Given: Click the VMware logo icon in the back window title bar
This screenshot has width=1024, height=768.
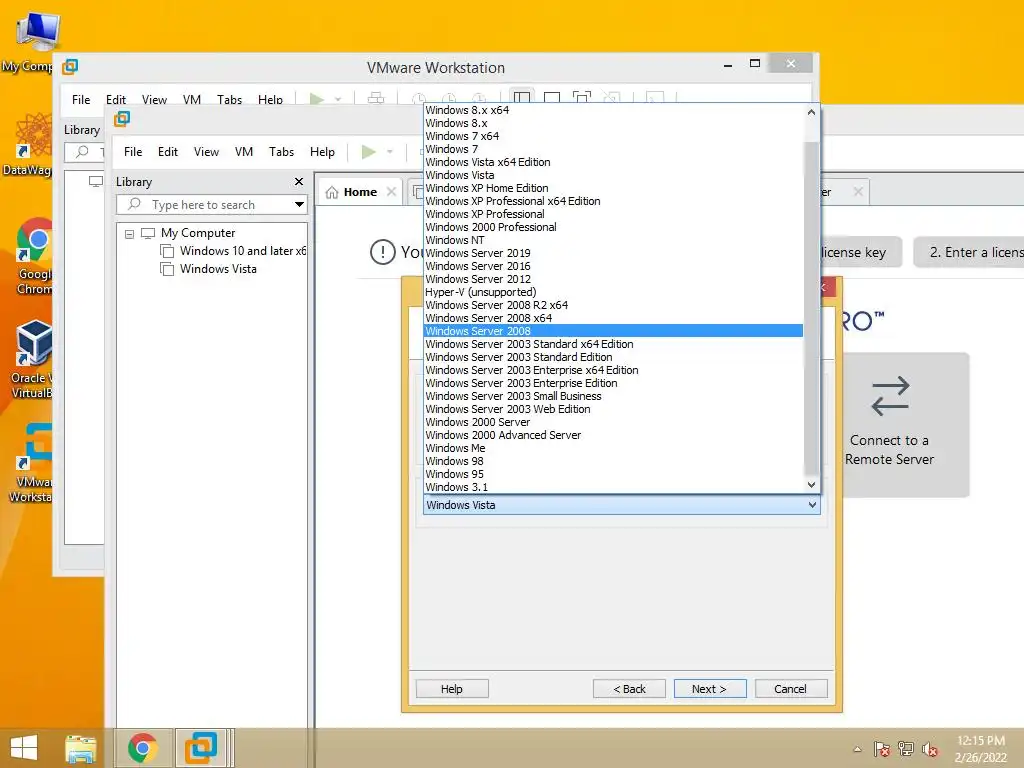Looking at the screenshot, I should pos(70,67).
